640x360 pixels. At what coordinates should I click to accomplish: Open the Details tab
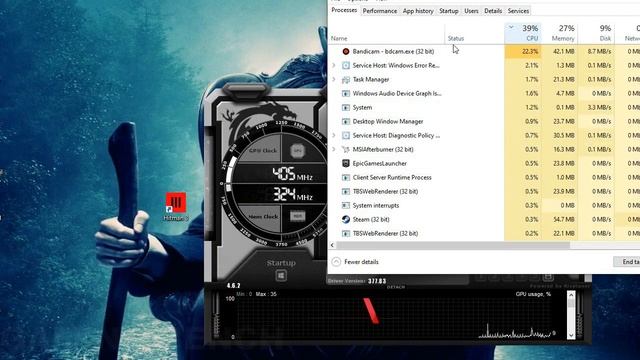pos(493,11)
